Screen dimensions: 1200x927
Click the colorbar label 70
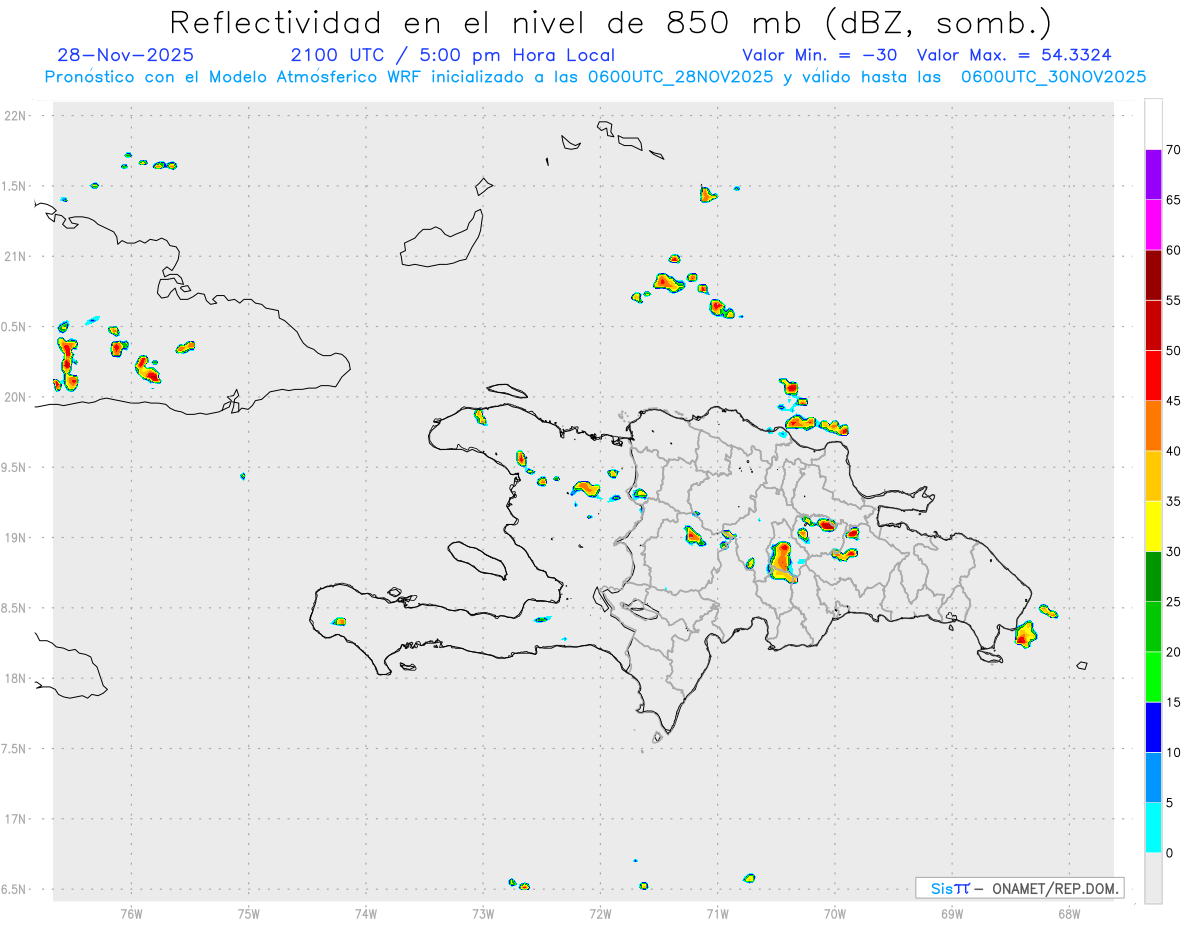(1174, 150)
